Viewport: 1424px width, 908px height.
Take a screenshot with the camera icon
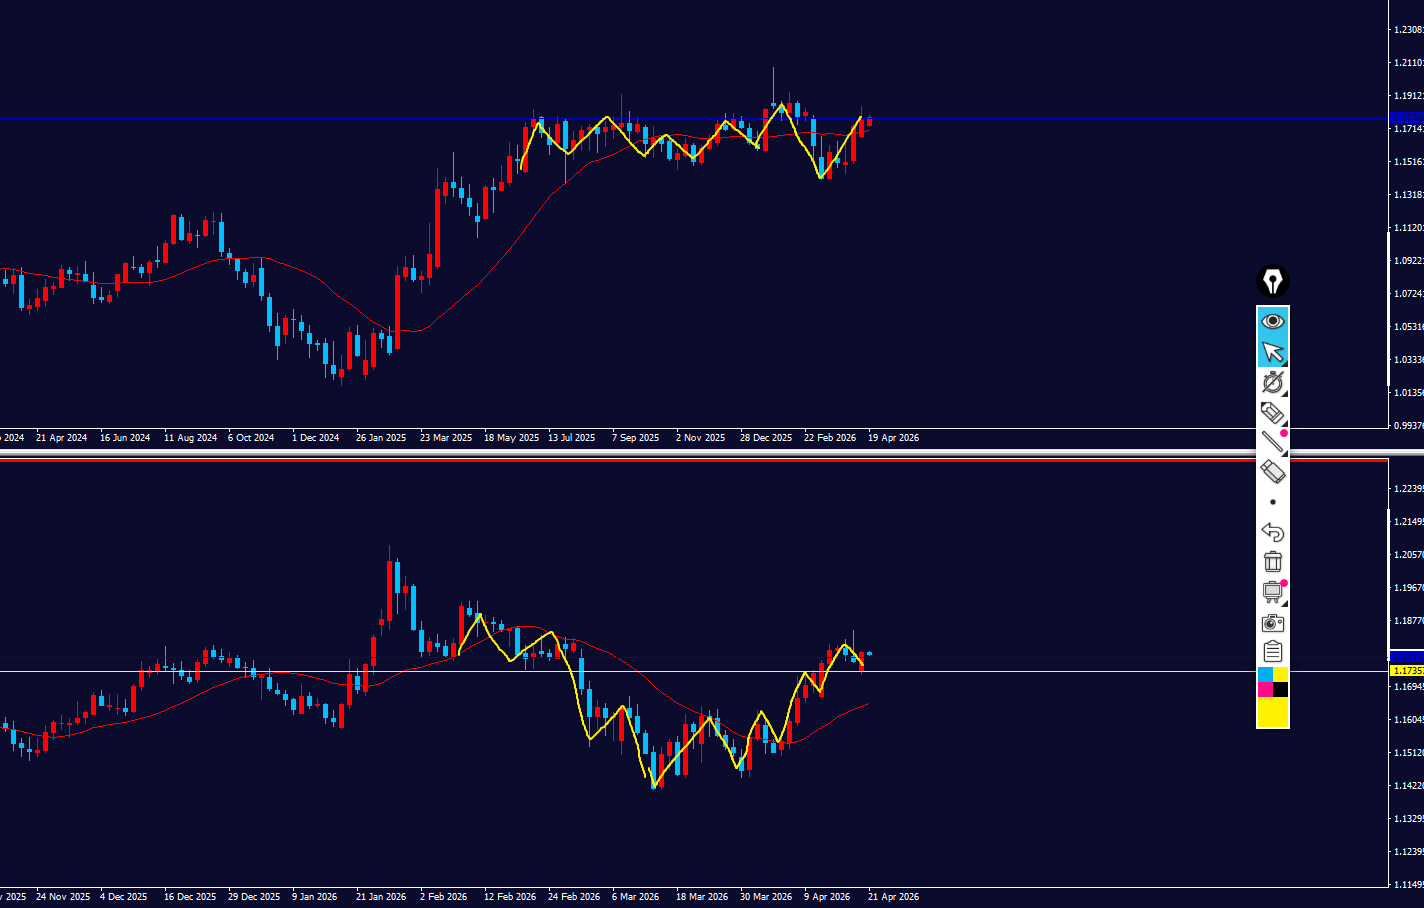[x=1272, y=623]
